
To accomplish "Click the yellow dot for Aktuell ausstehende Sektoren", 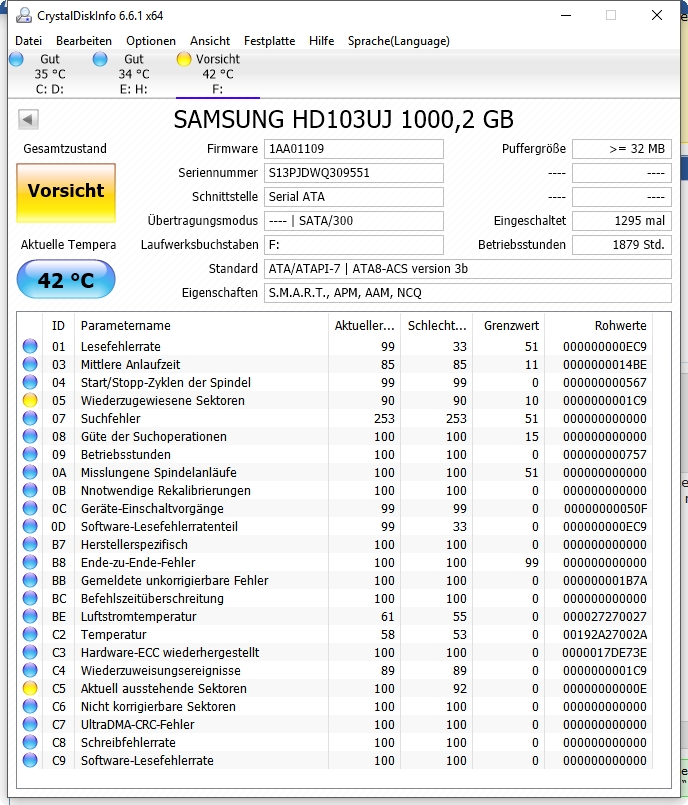I will [x=30, y=688].
